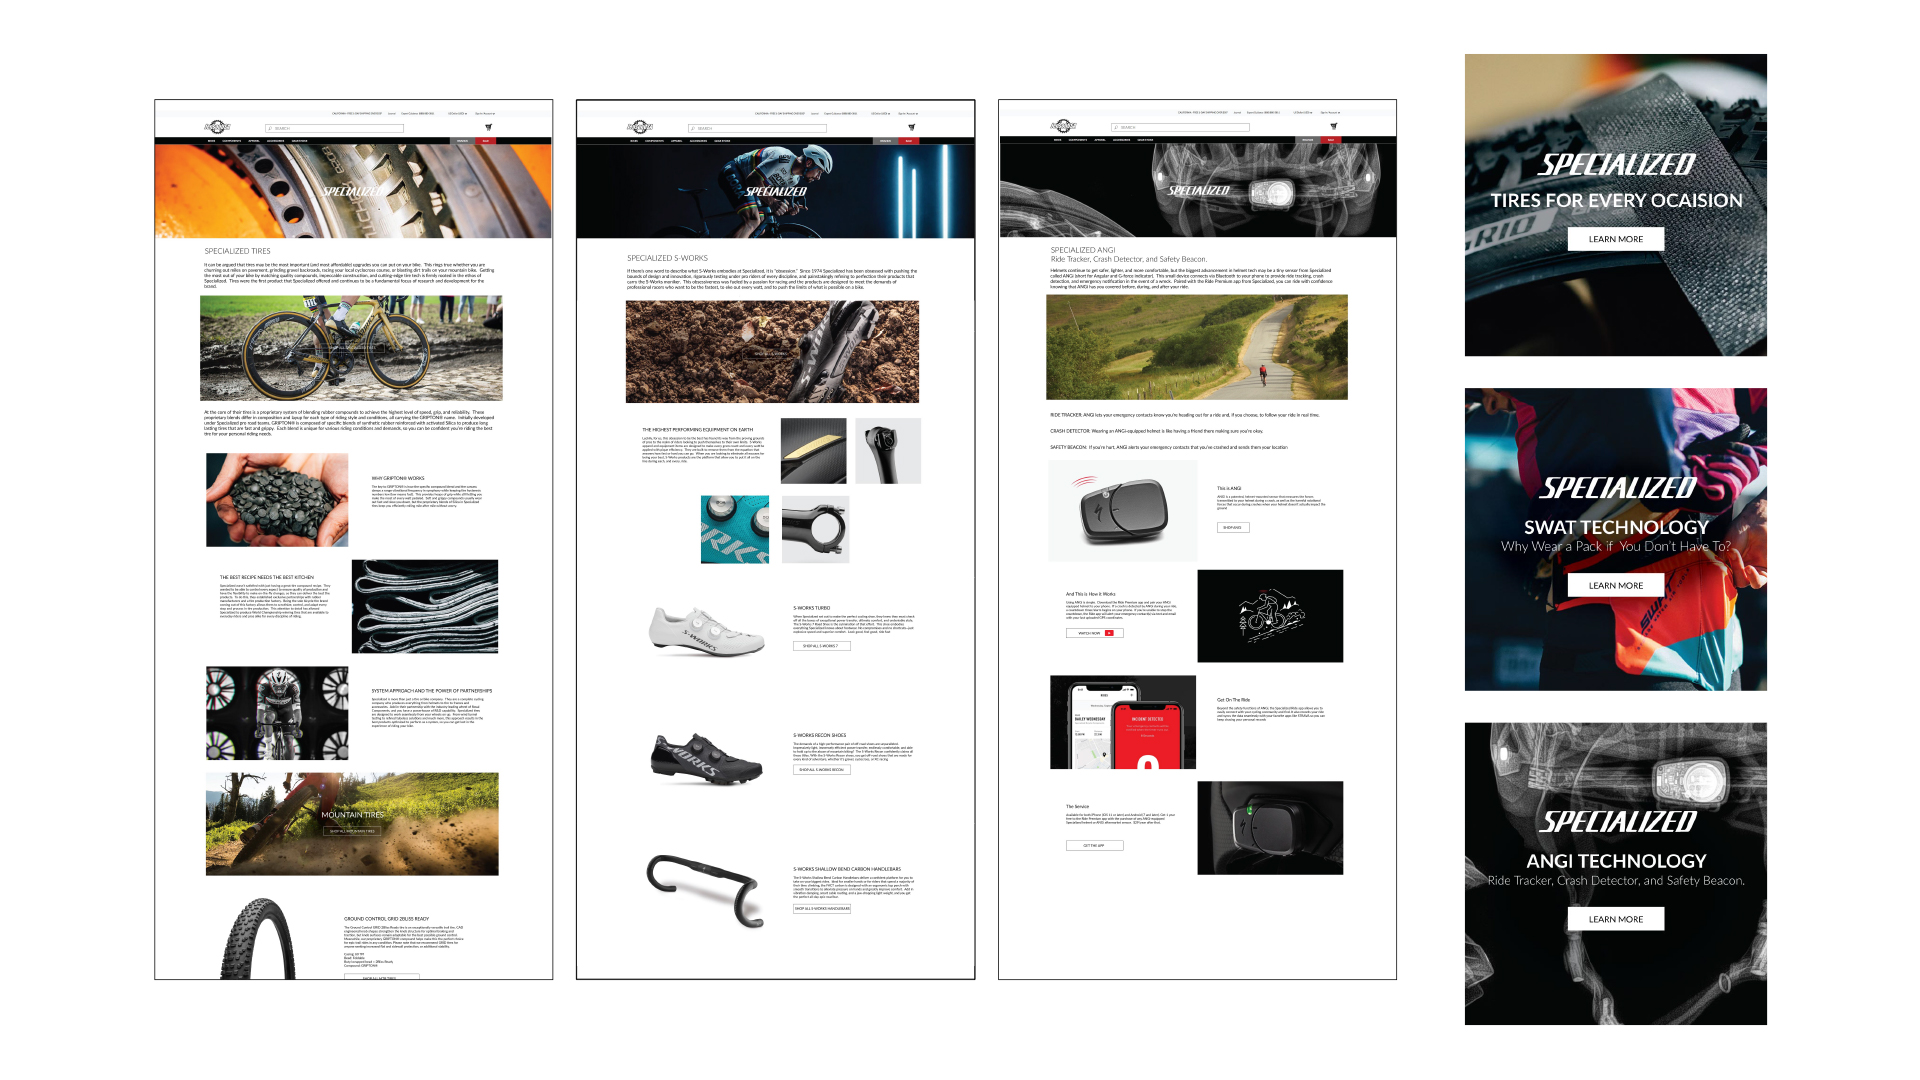The width and height of the screenshot is (1920, 1080).
Task: Open the US Dollar currency dropdown on S-Works page
Action: (880, 113)
